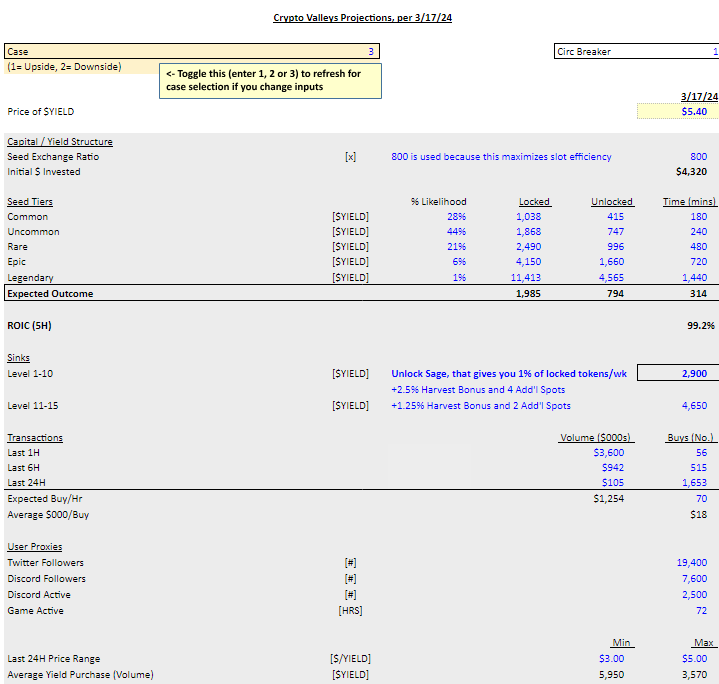
Task: Click the Unlock Sage note text
Action: (x=509, y=374)
